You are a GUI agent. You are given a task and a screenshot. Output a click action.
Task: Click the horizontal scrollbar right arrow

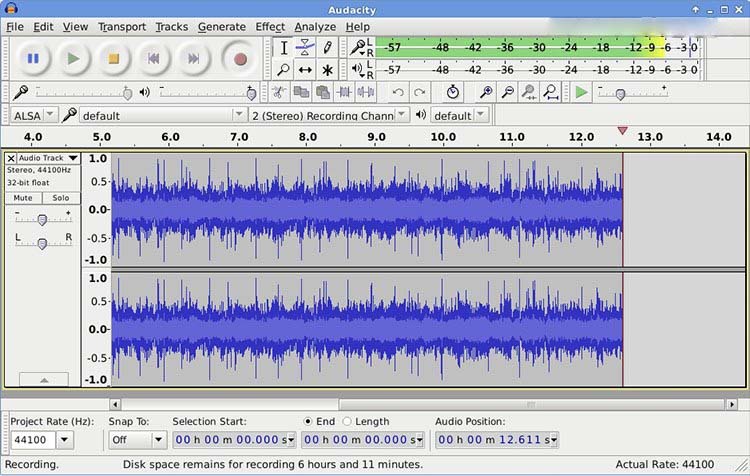pyautogui.click(x=731, y=404)
